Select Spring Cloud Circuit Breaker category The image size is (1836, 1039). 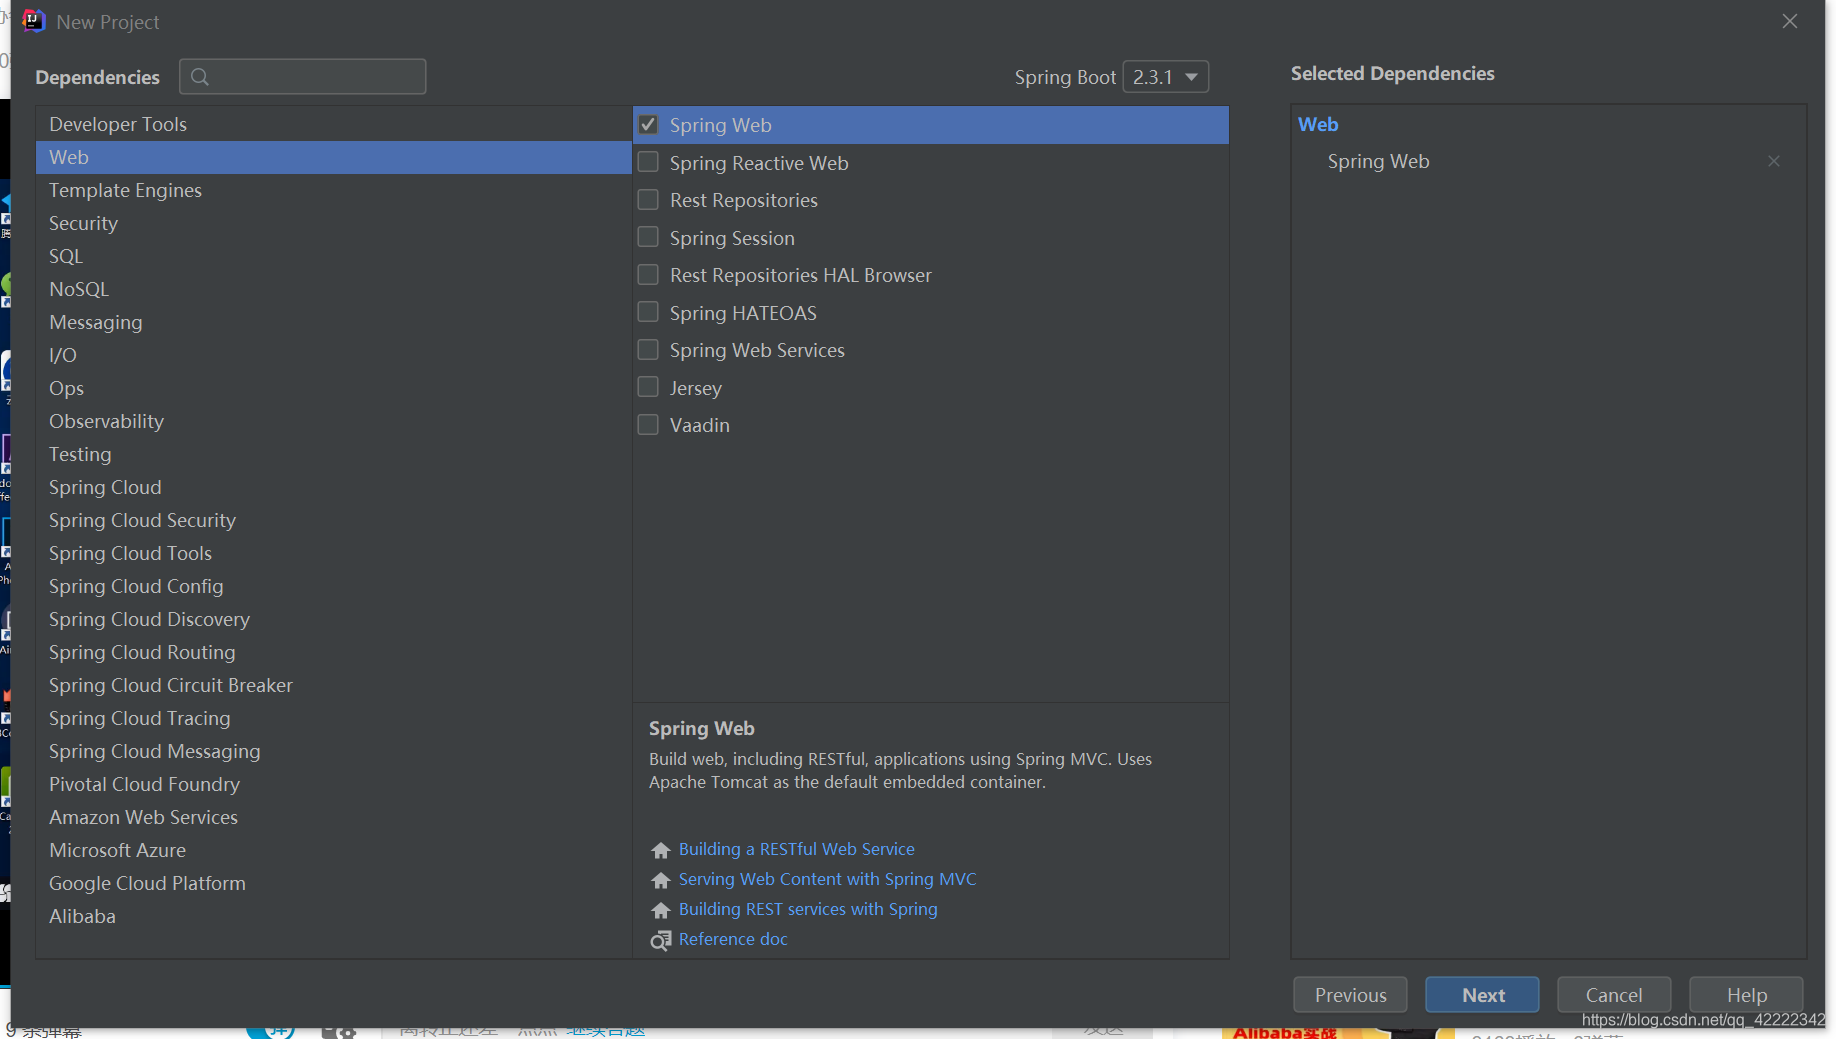[334, 685]
